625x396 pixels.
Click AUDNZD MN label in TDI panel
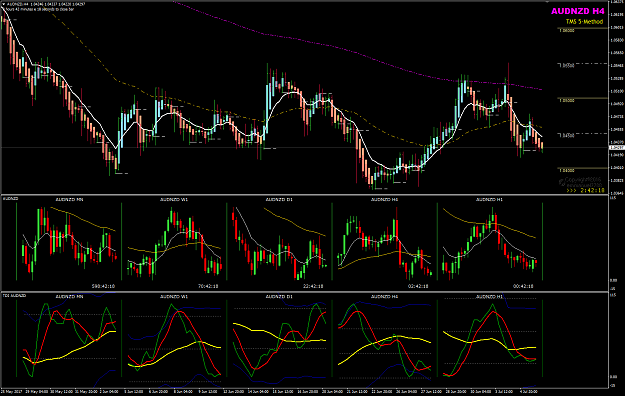tap(69, 297)
